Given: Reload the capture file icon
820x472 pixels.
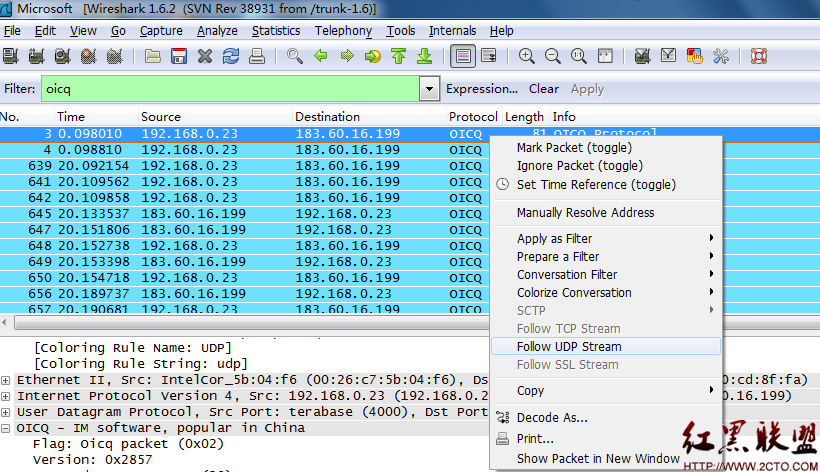Looking at the screenshot, I should 231,56.
